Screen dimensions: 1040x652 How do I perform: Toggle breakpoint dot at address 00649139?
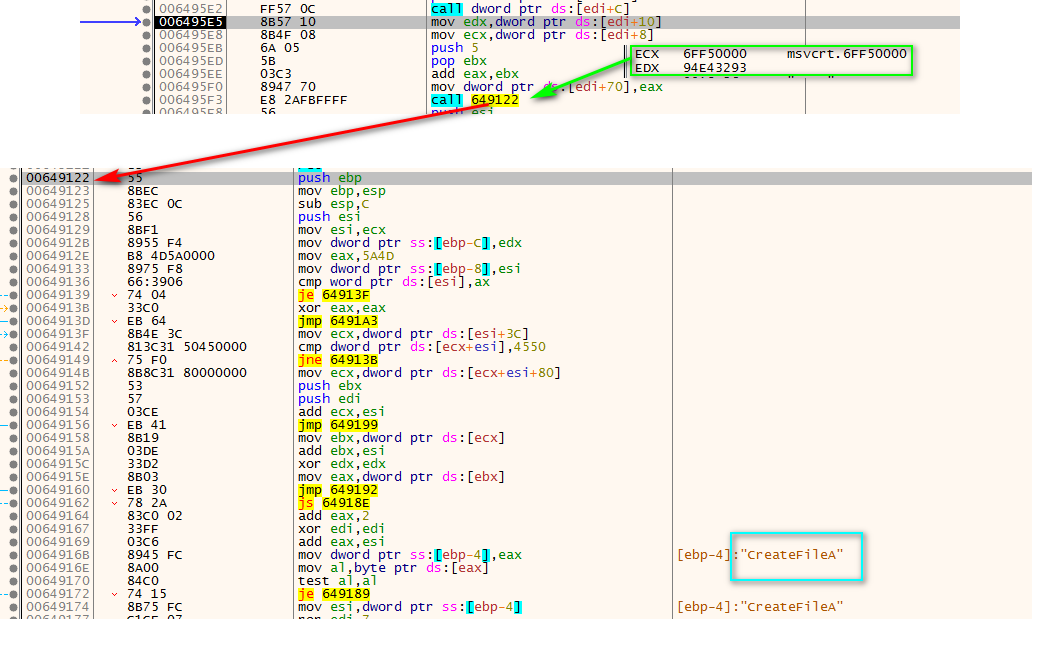coord(13,295)
